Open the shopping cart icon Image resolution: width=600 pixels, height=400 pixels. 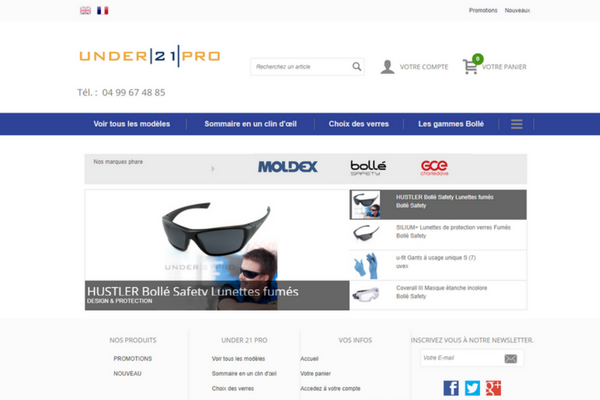coord(470,67)
